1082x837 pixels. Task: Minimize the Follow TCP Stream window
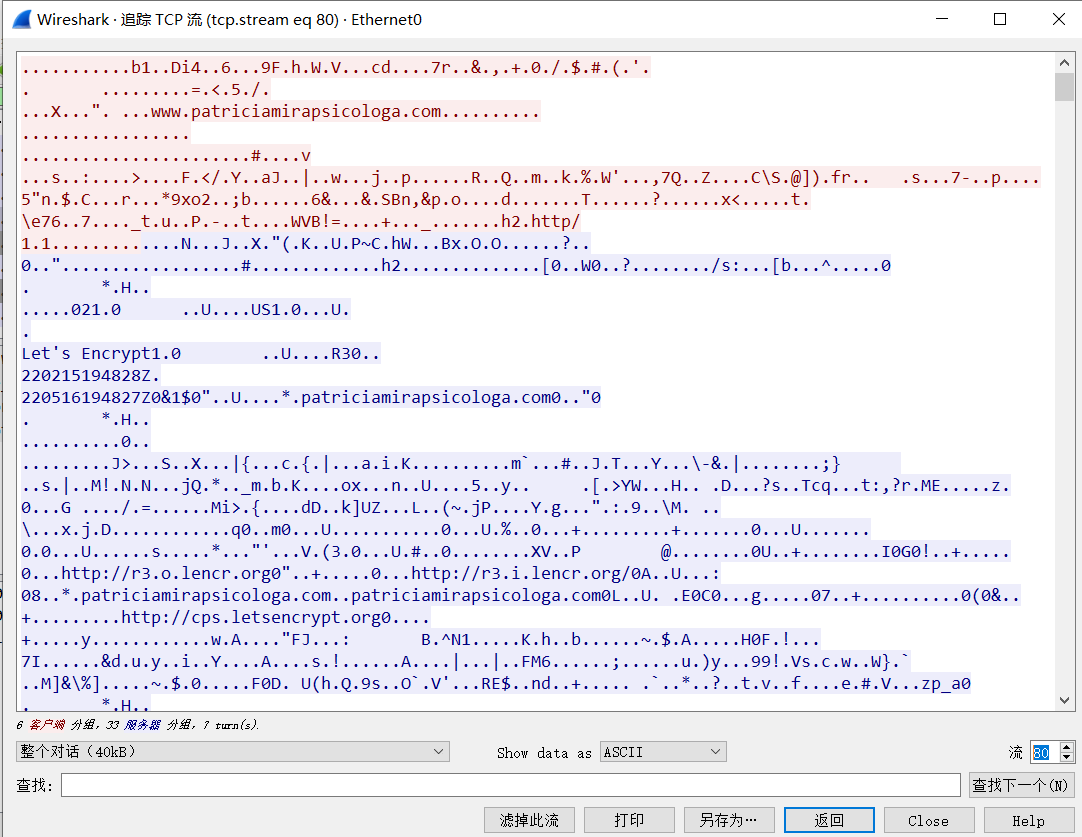pyautogui.click(x=941, y=19)
